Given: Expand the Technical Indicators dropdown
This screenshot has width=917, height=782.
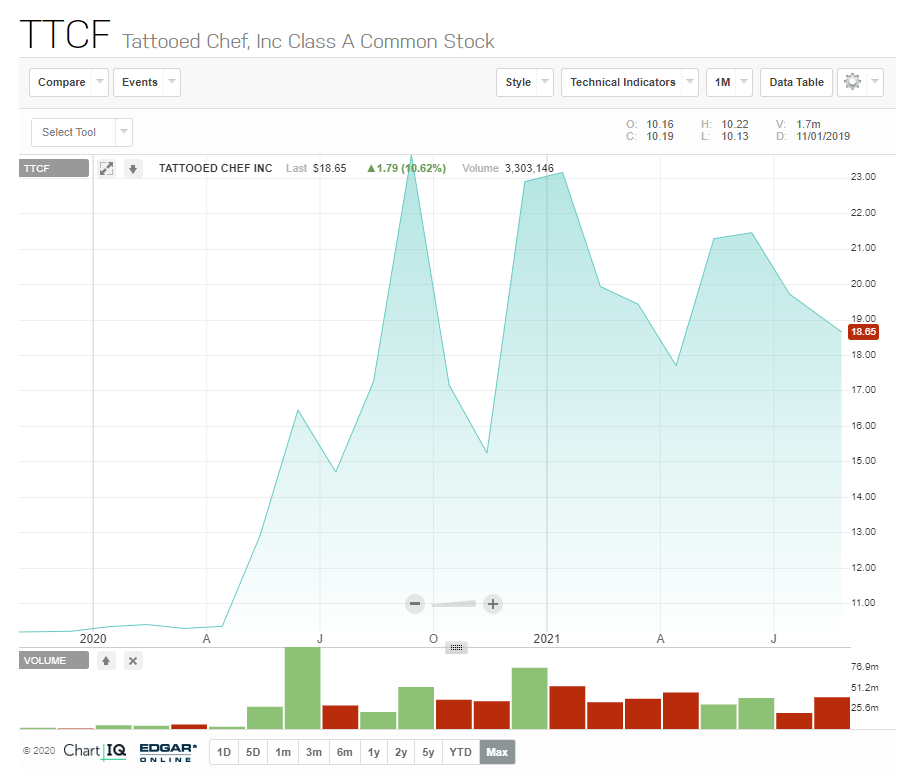Looking at the screenshot, I should tap(629, 82).
